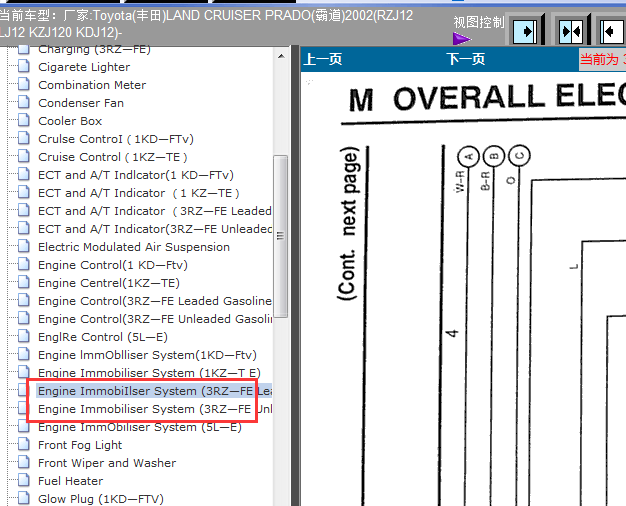Screen dimensions: 626x506
Task: Click the tree scrollbar up arrow
Action: point(281,56)
